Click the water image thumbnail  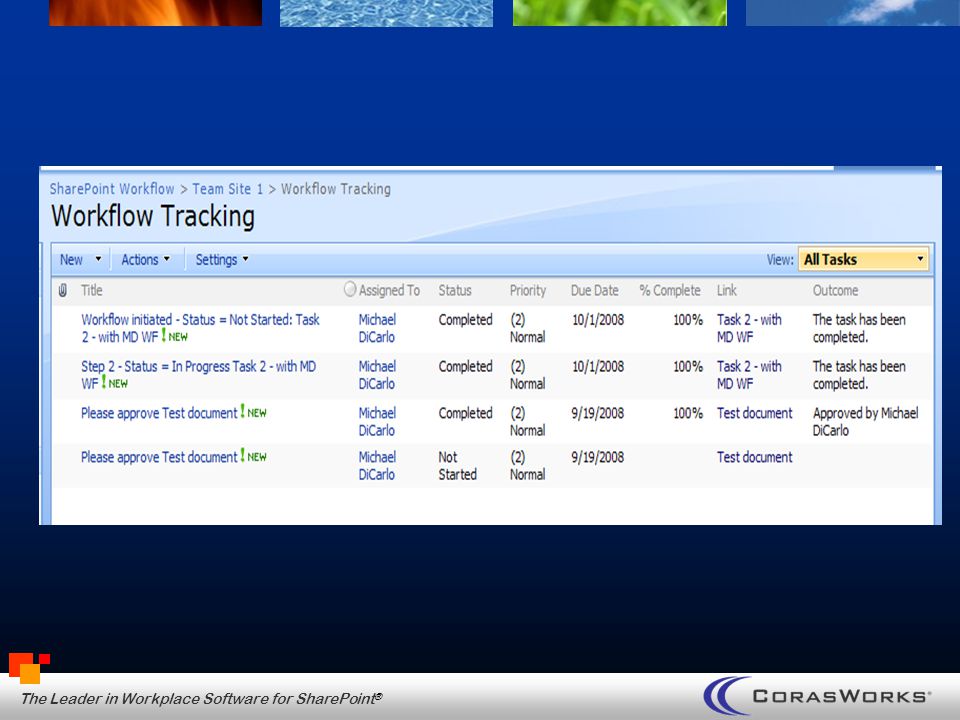(x=386, y=13)
